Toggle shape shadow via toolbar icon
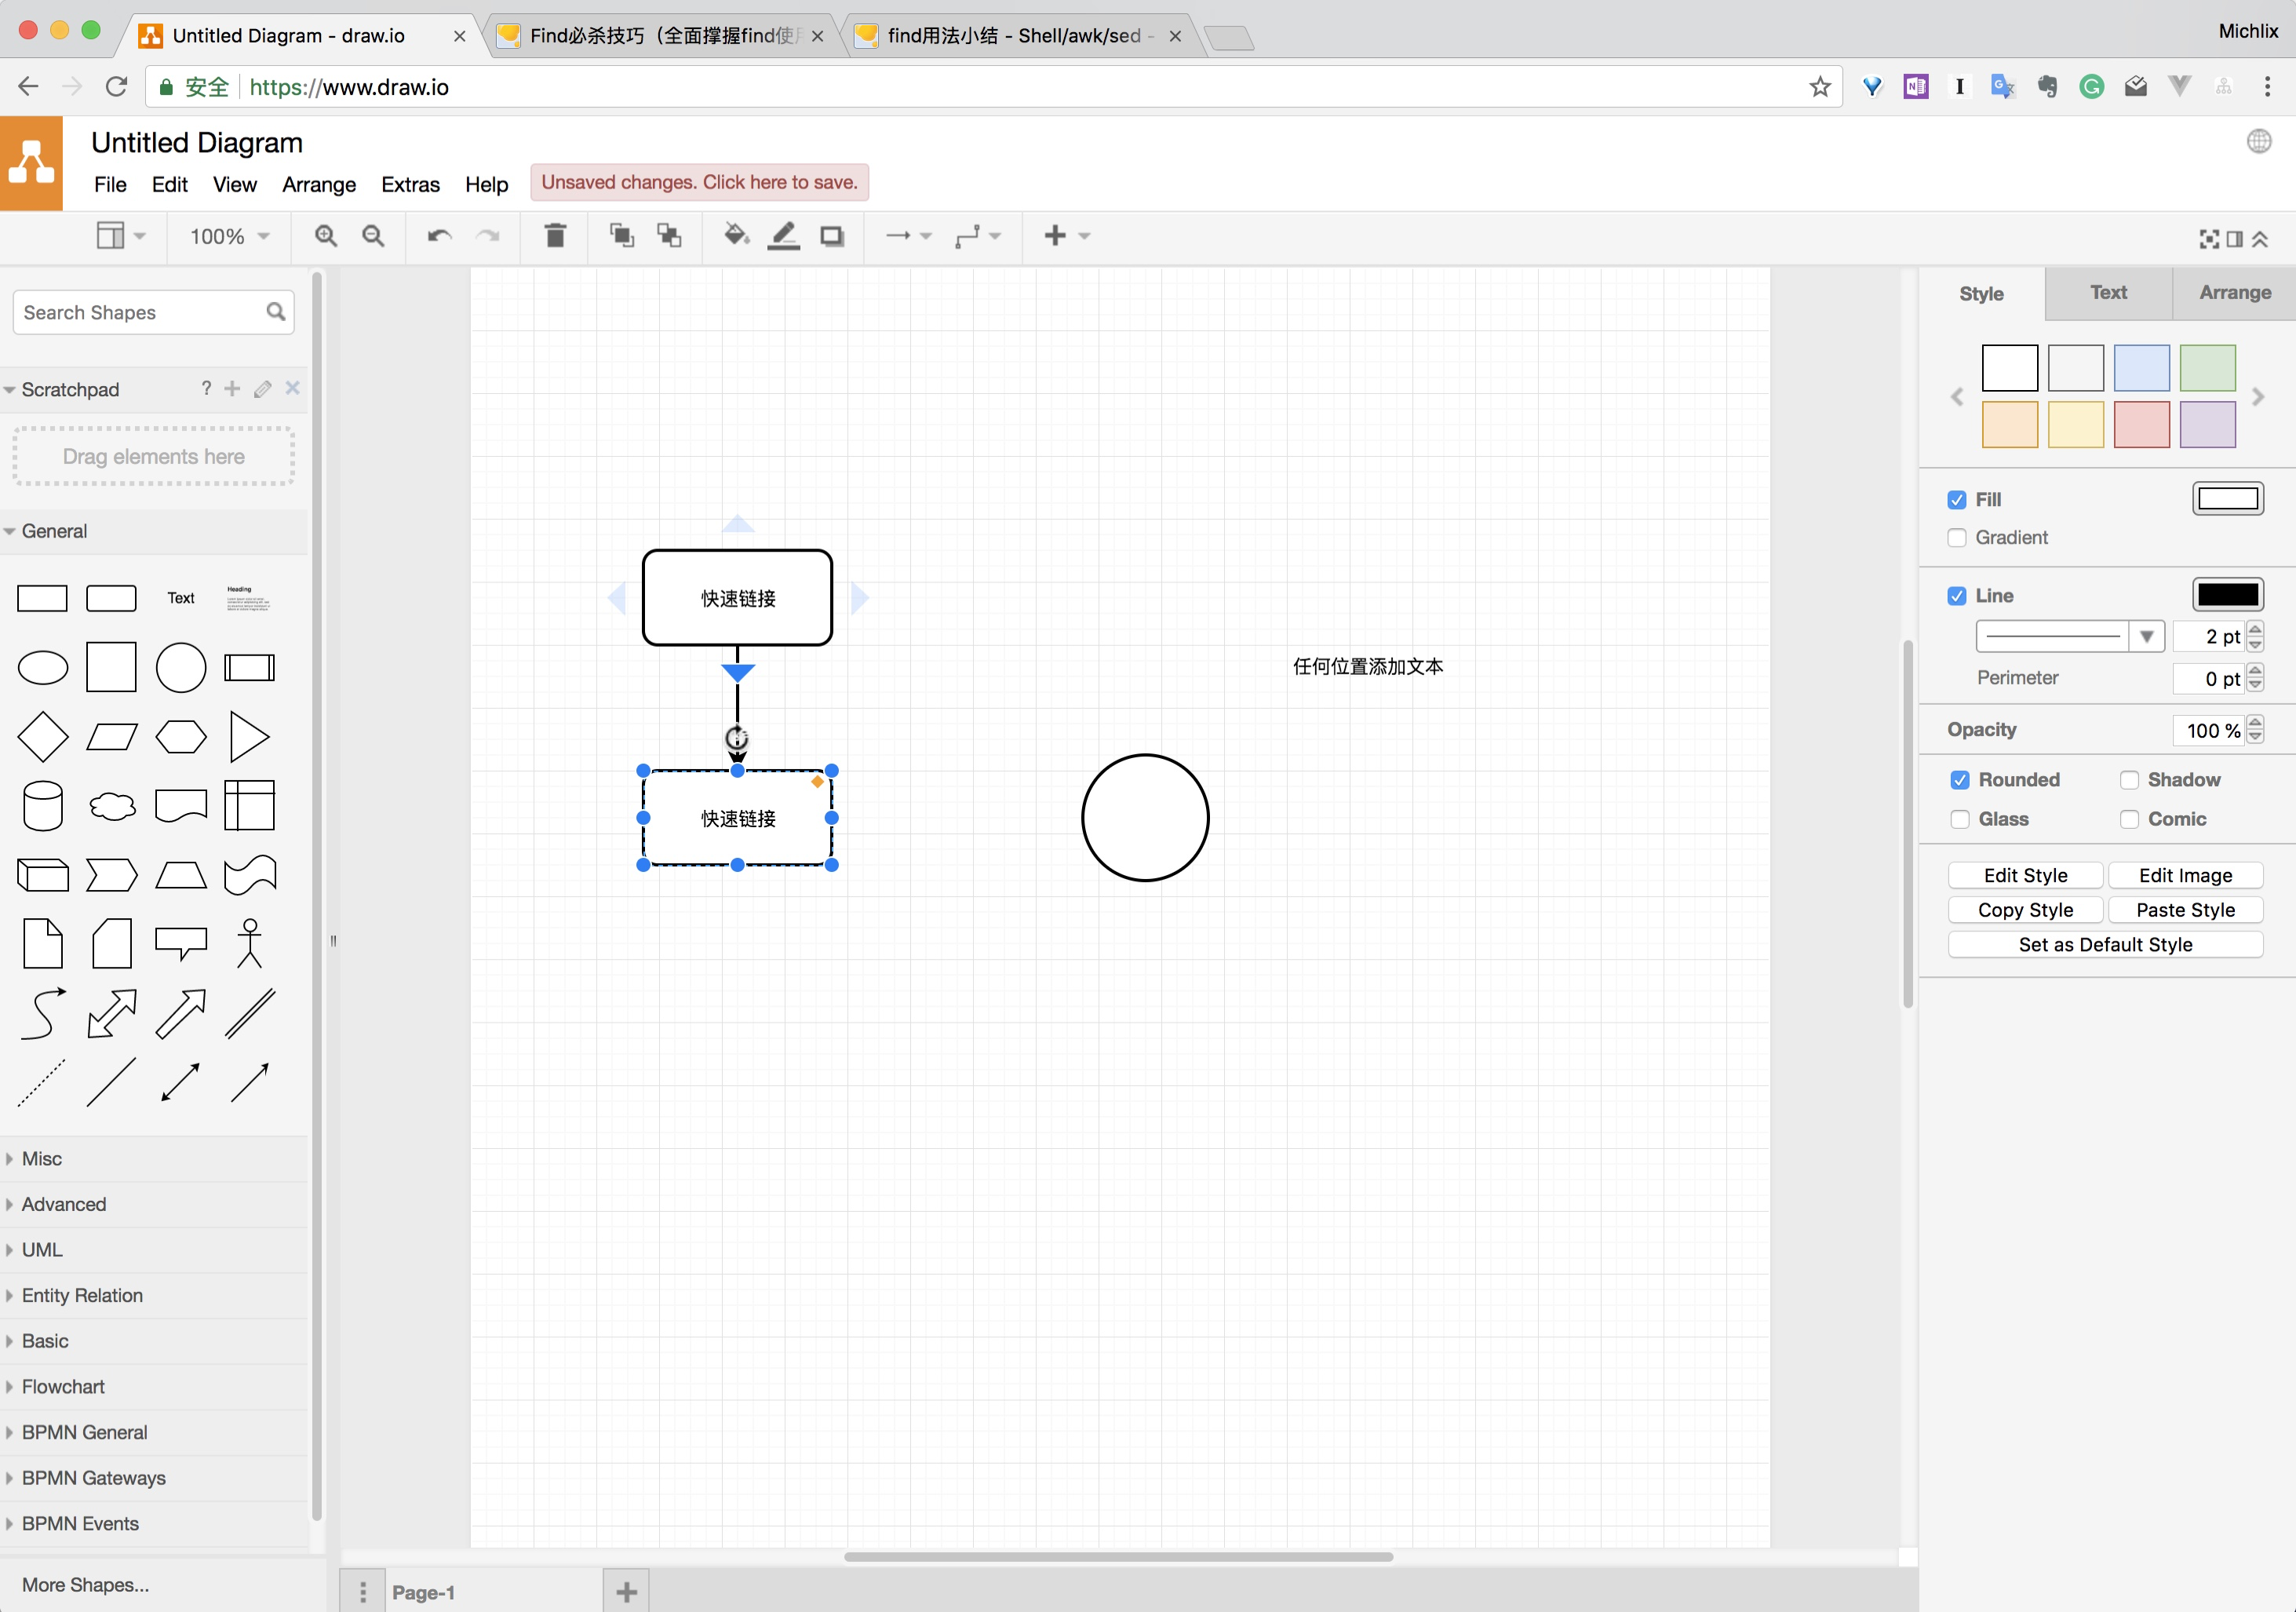Image resolution: width=2296 pixels, height=1612 pixels. click(831, 236)
